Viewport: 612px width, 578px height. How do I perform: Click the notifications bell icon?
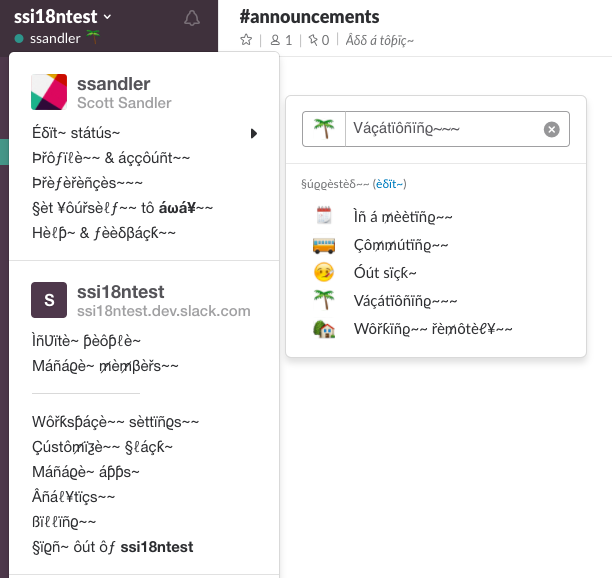(x=192, y=18)
